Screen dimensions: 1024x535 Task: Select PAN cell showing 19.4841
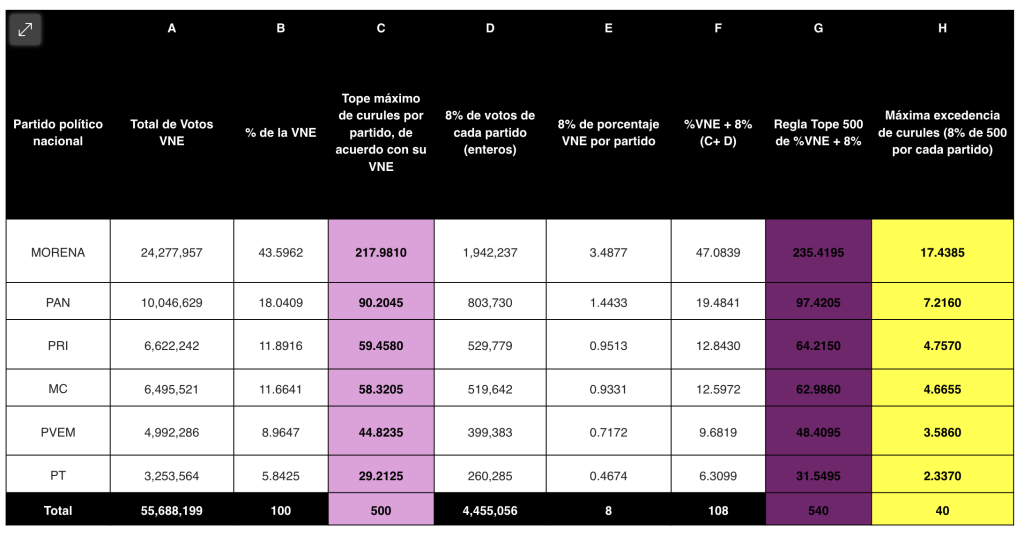click(x=718, y=302)
